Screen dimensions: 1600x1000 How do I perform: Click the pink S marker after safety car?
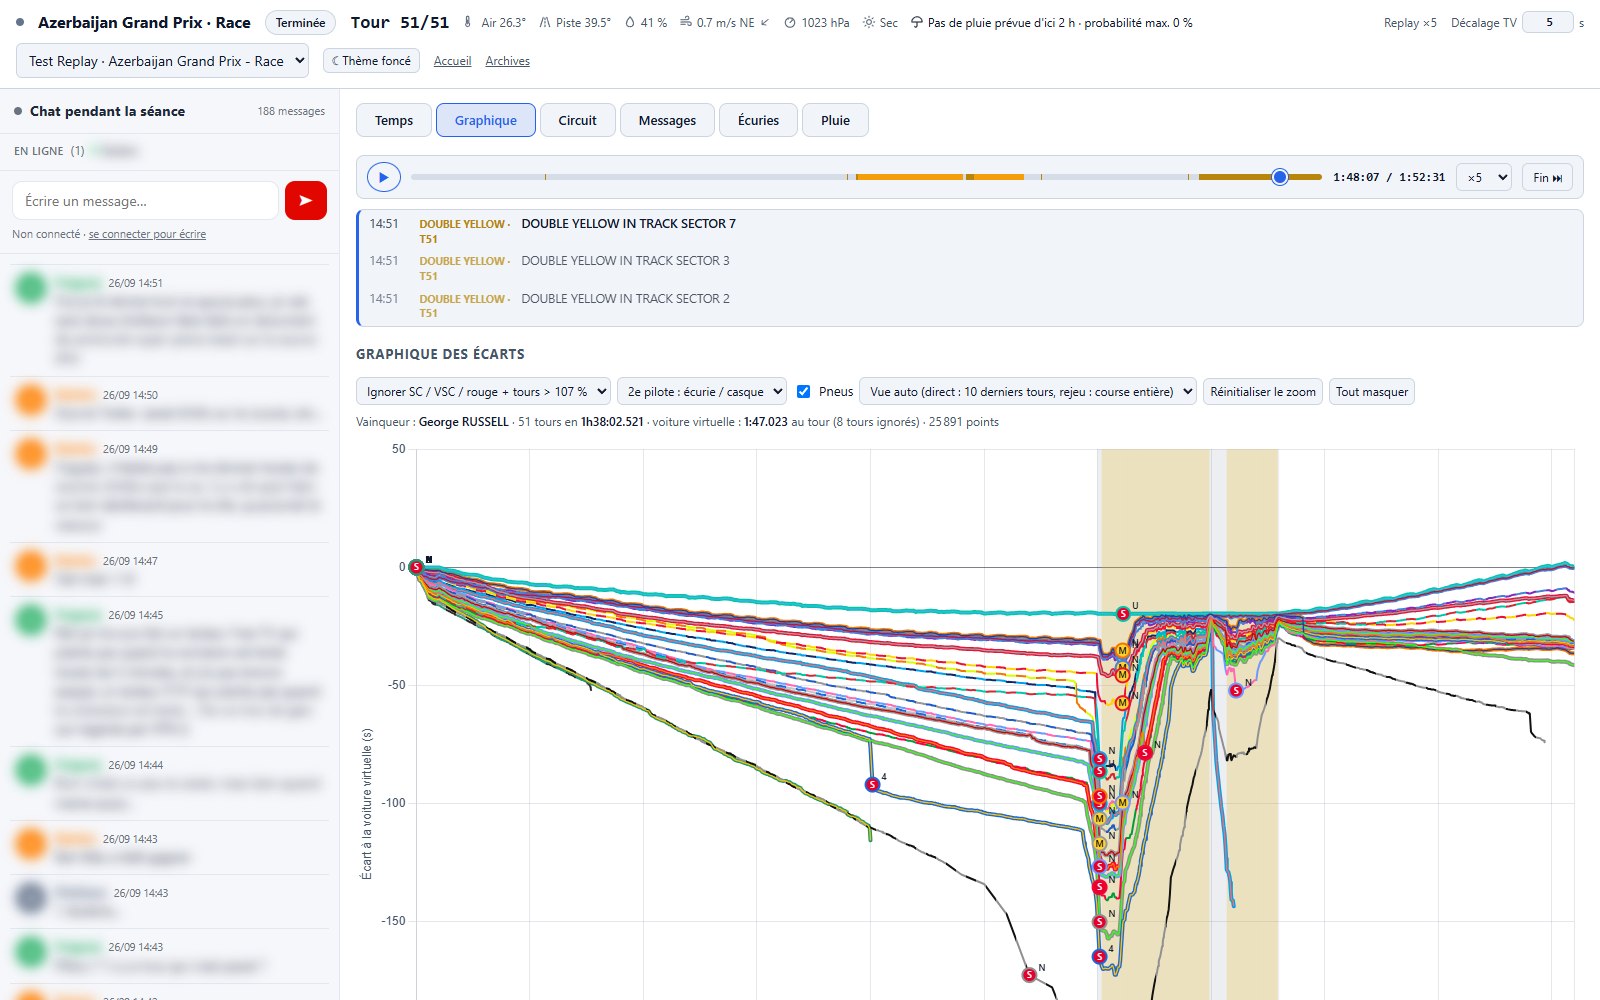(x=1236, y=690)
